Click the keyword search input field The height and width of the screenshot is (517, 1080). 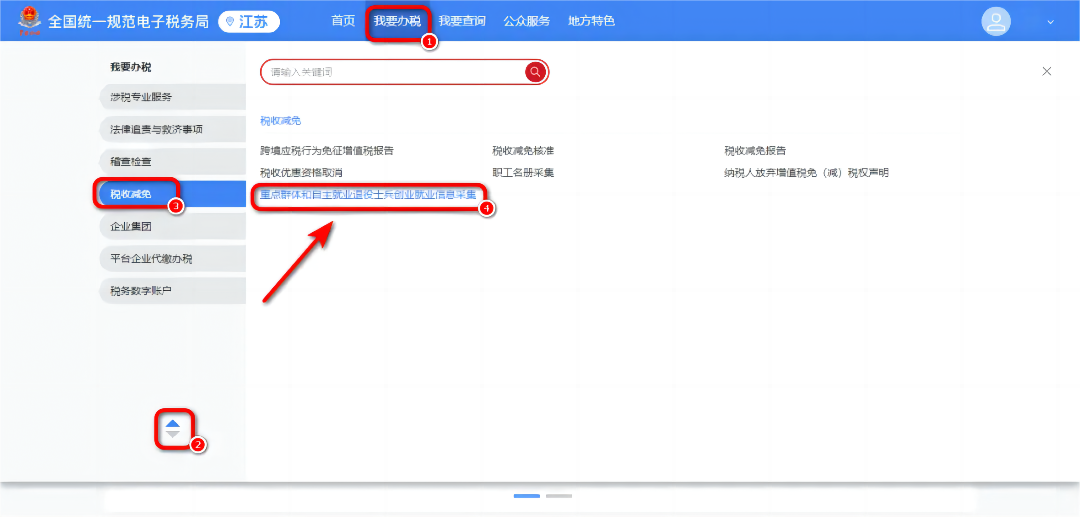click(x=390, y=72)
